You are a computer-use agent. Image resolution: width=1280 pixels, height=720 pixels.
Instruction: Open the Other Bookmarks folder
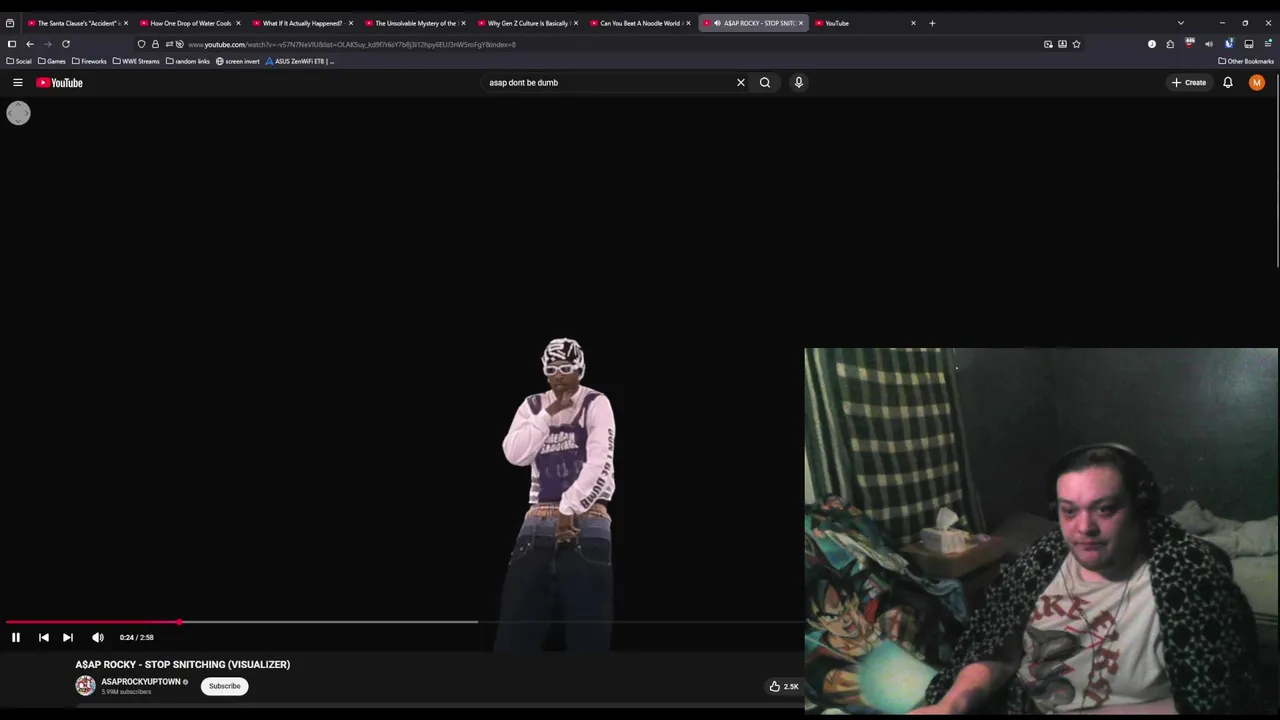[1246, 61]
